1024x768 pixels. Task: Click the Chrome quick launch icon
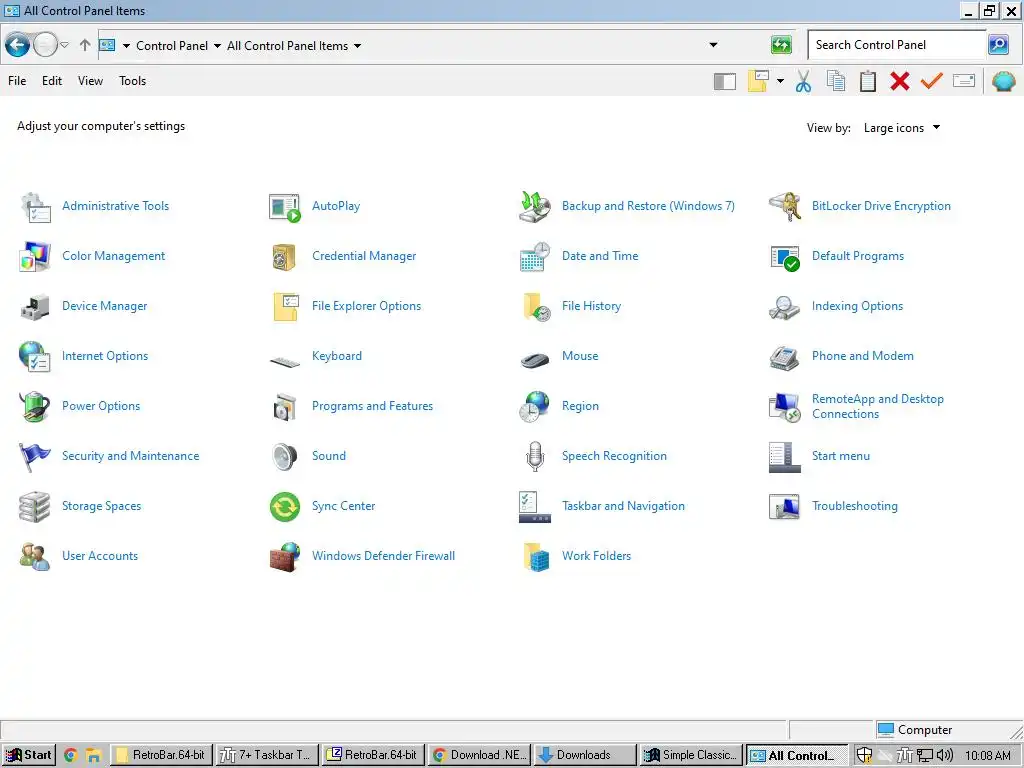pos(71,756)
